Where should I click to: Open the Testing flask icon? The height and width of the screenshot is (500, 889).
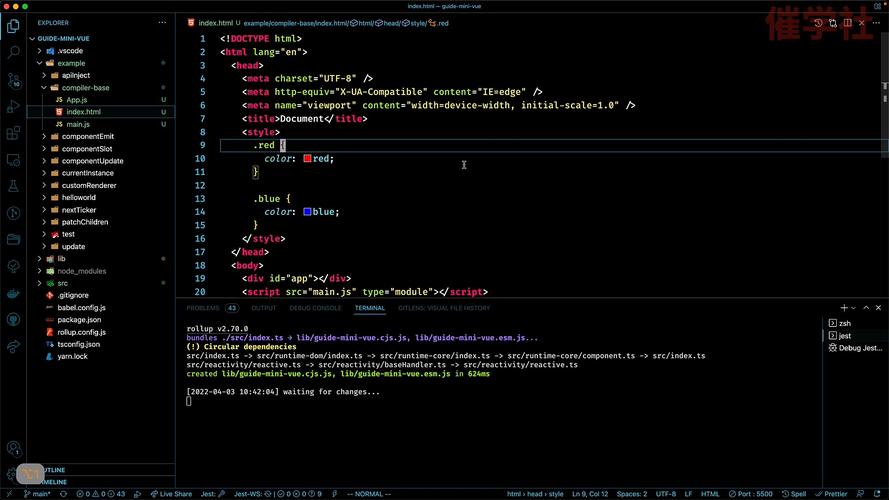tap(13, 187)
